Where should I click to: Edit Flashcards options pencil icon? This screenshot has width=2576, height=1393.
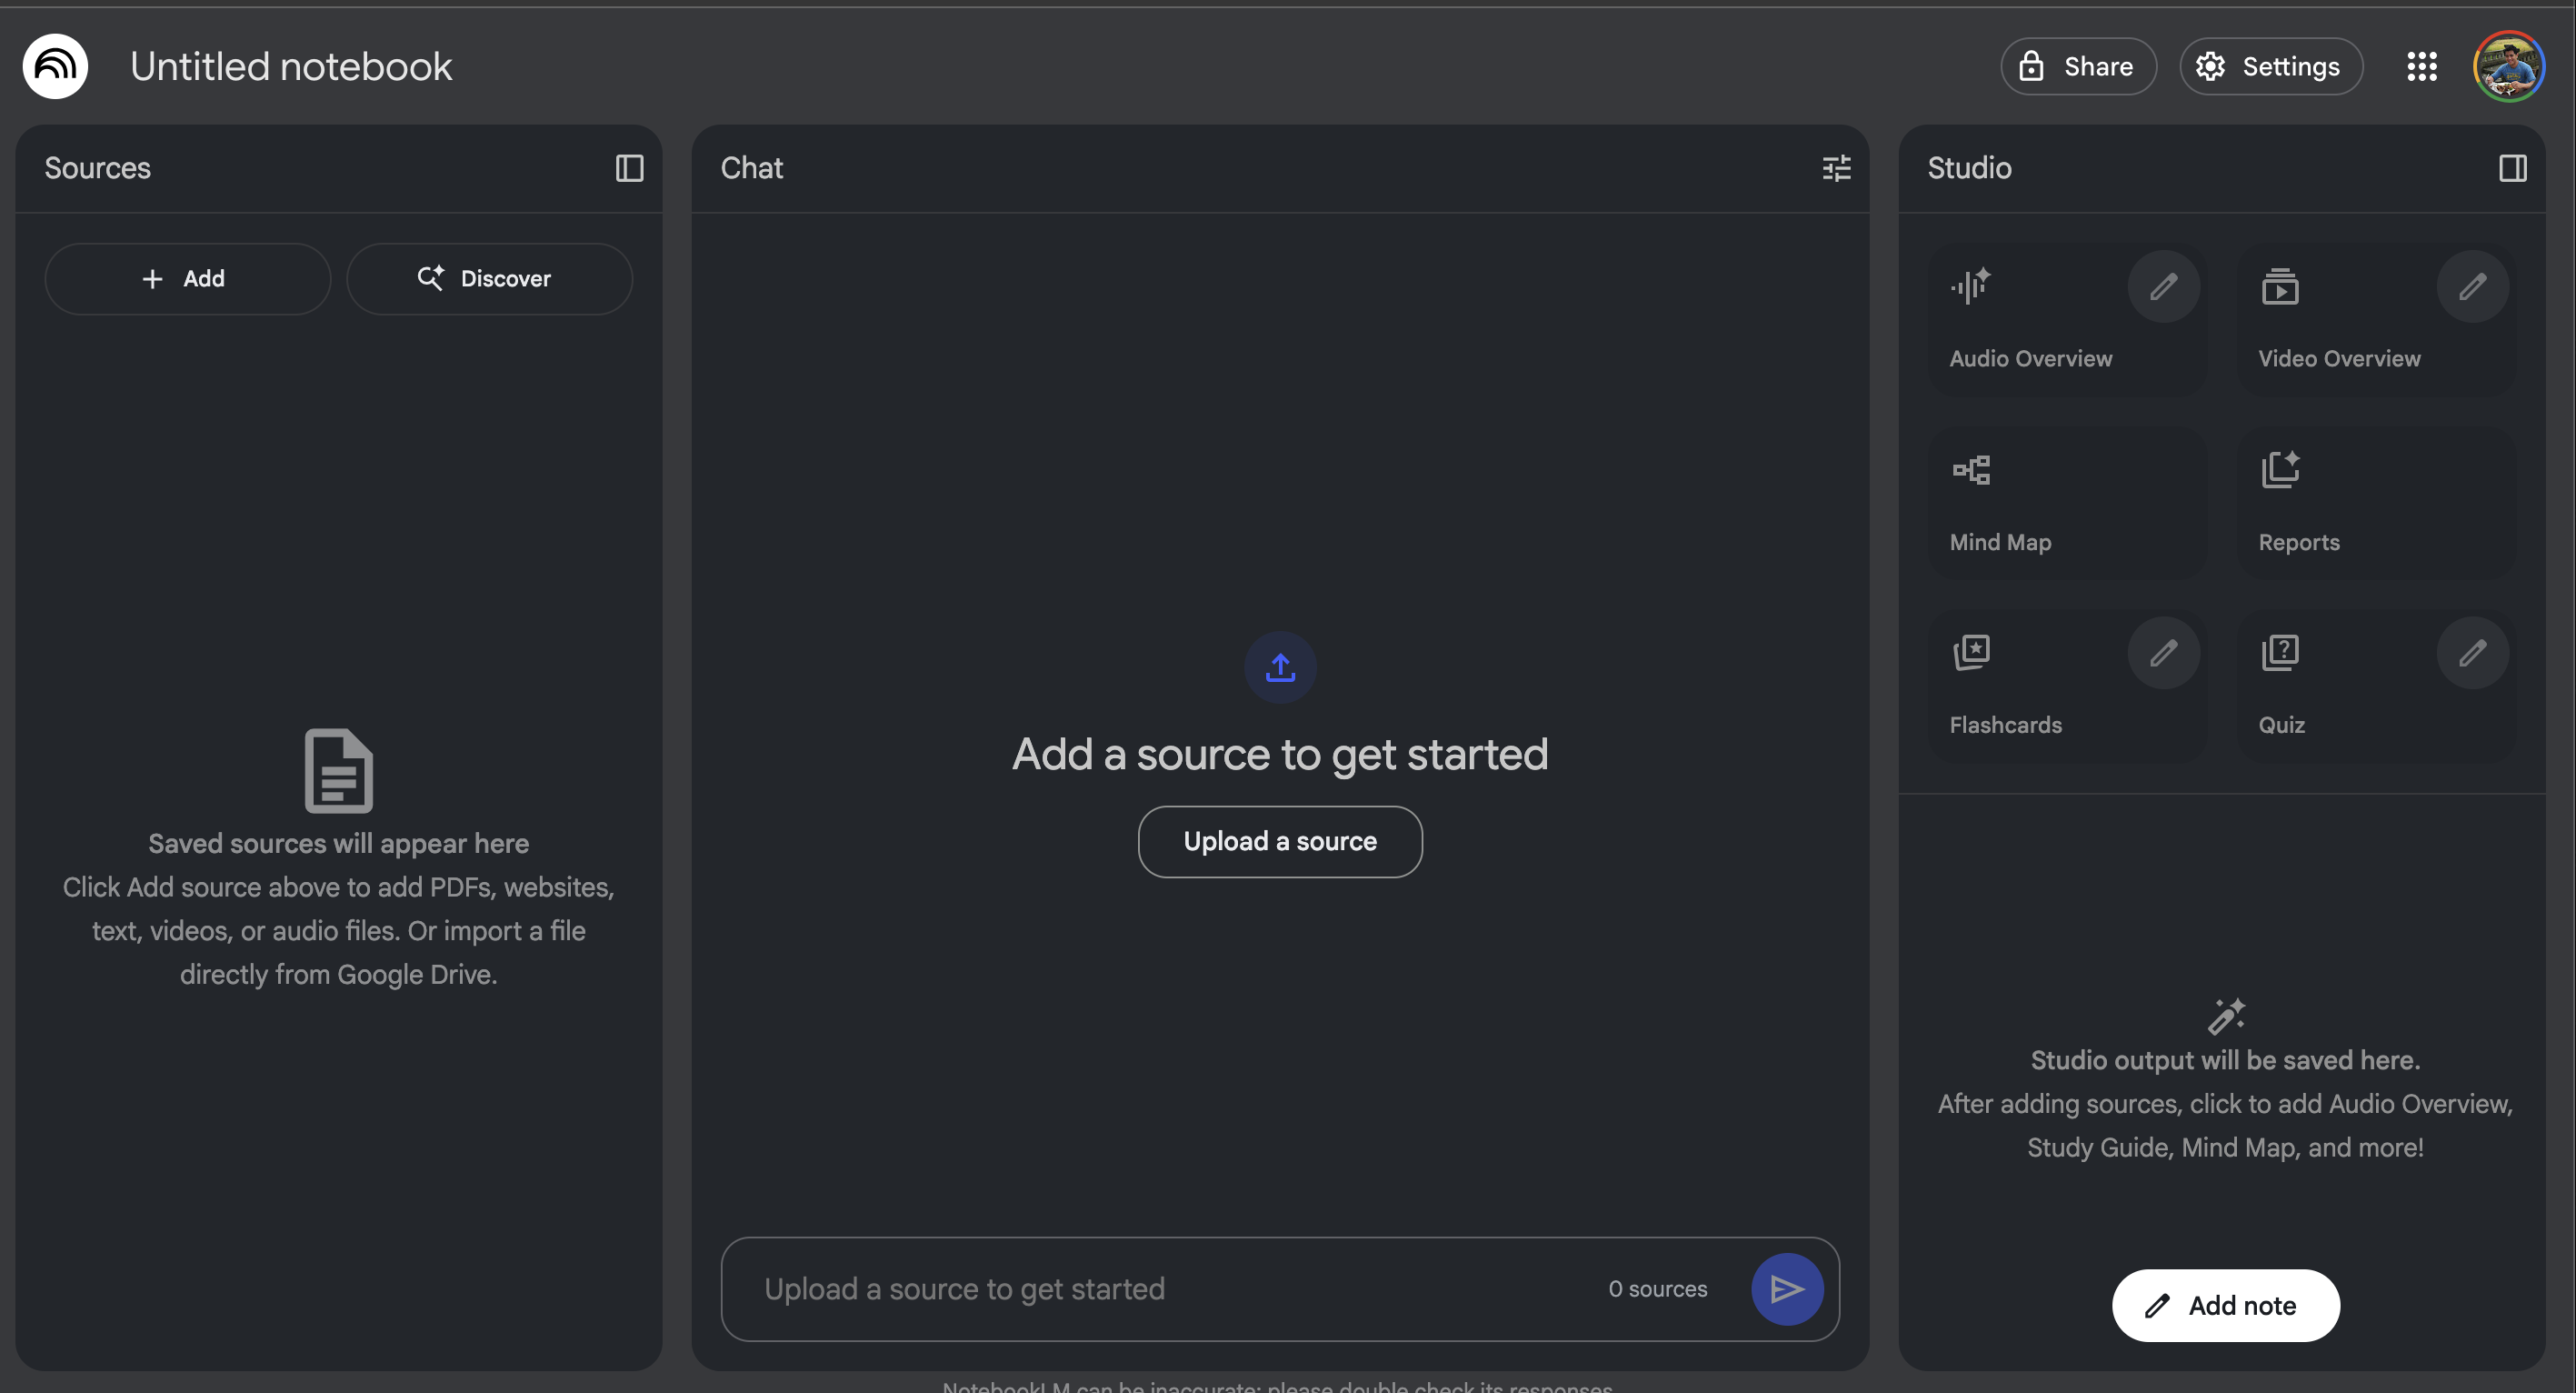[2163, 653]
